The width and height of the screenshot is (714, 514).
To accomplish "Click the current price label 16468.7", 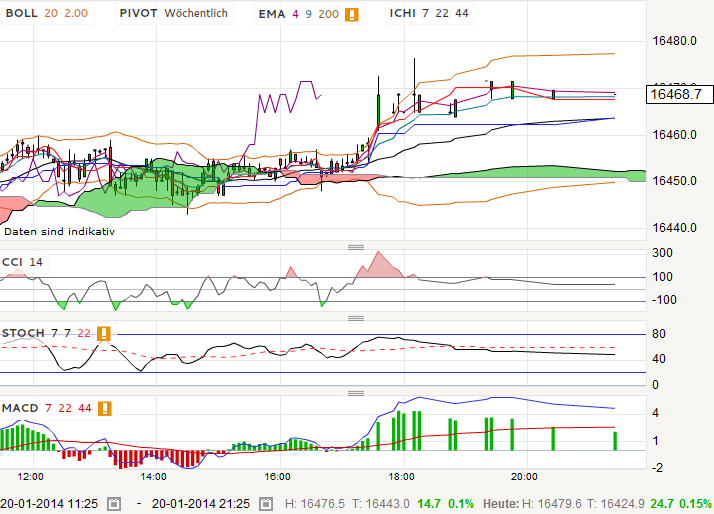I will tap(680, 94).
